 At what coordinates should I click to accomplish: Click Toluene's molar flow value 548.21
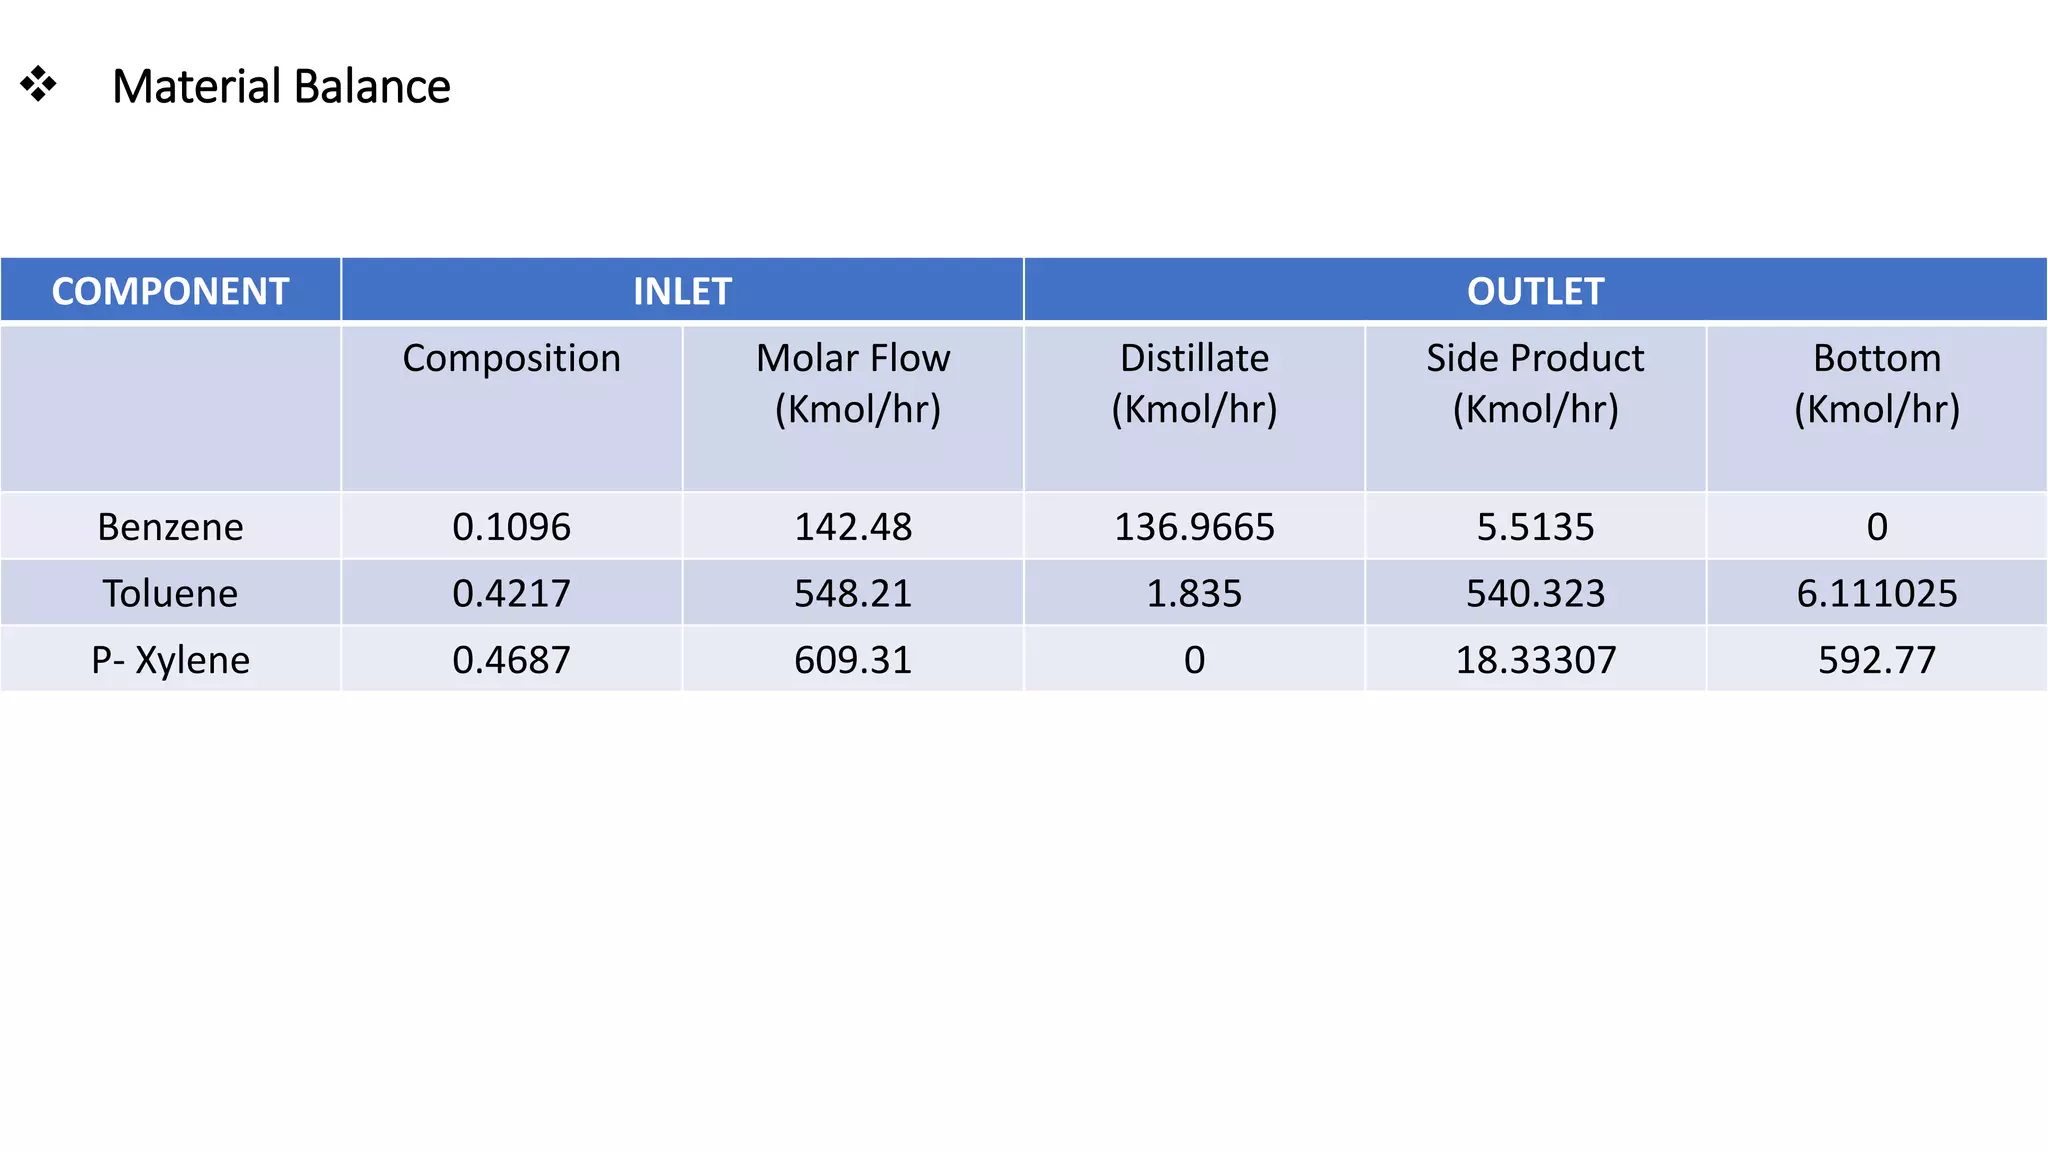[853, 593]
